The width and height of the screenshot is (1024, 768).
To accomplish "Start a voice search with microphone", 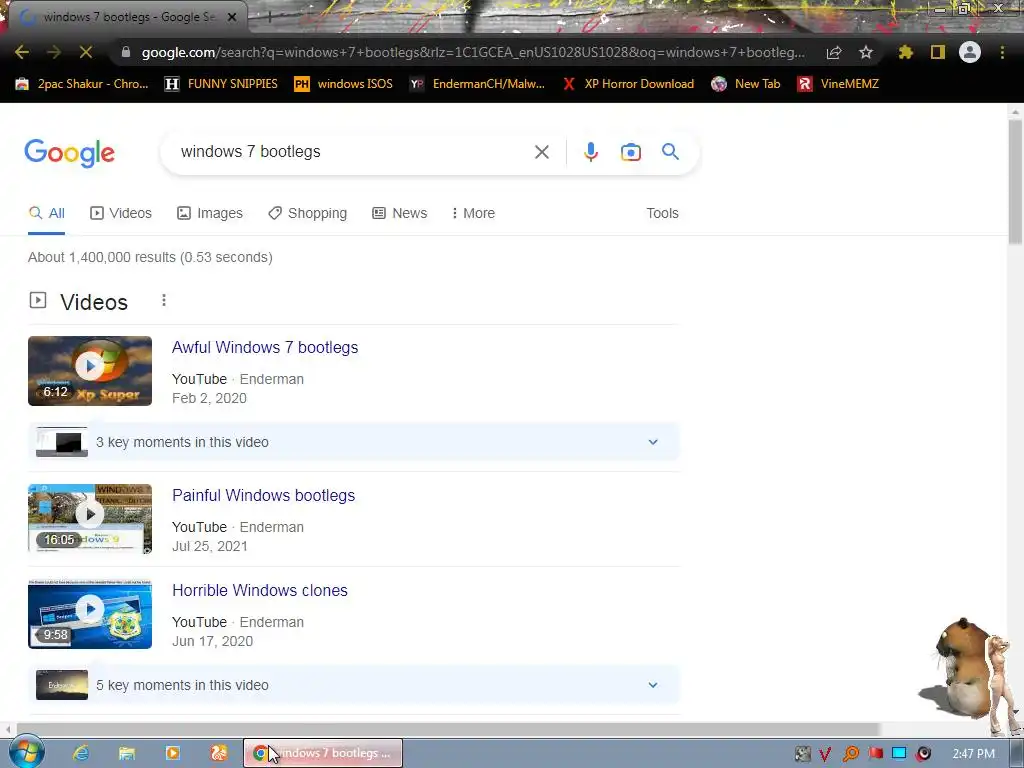I will tap(590, 152).
